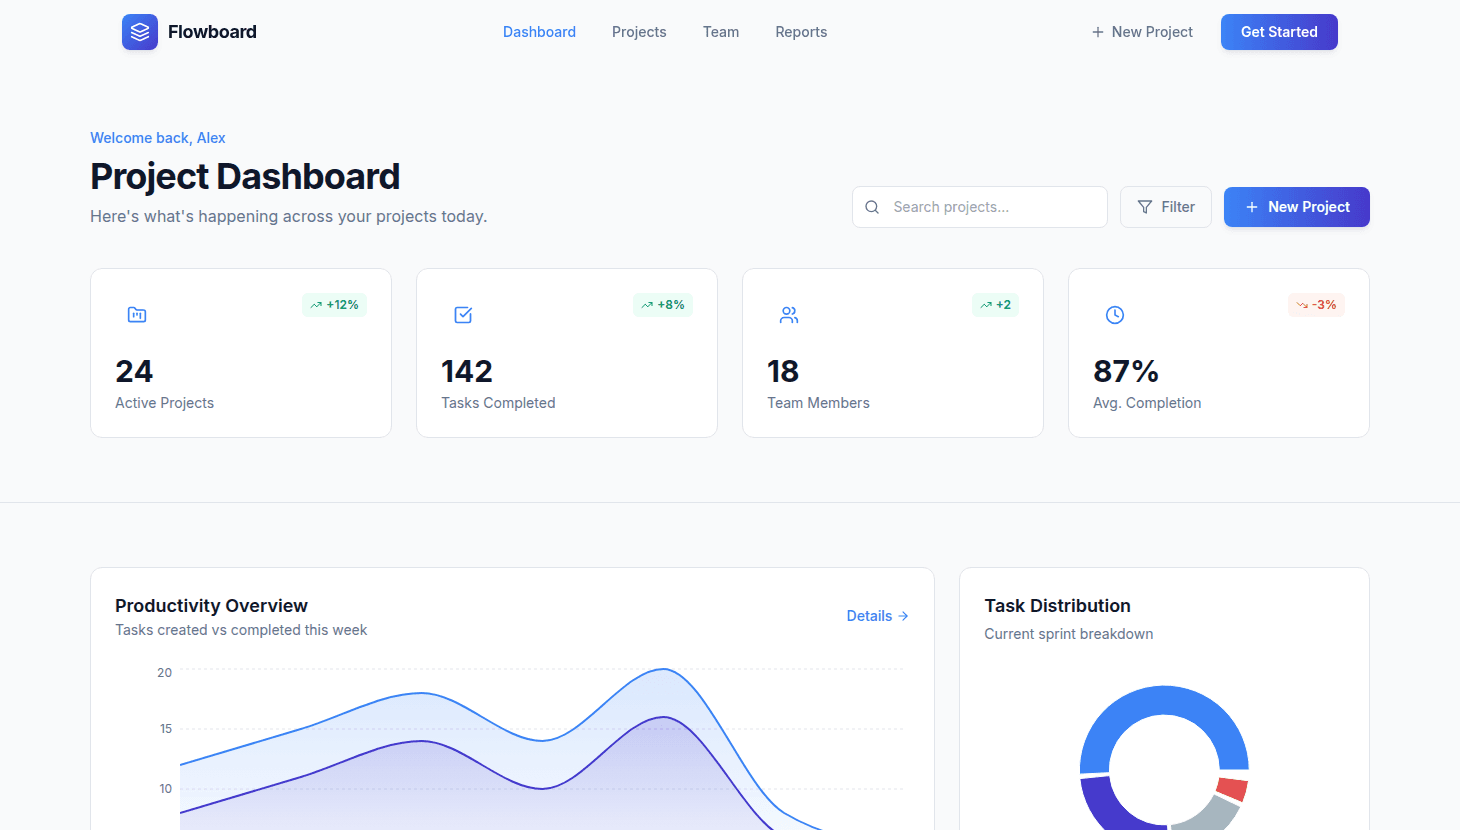Click the blue New Project button
Viewport: 1460px width, 830px height.
pos(1297,207)
